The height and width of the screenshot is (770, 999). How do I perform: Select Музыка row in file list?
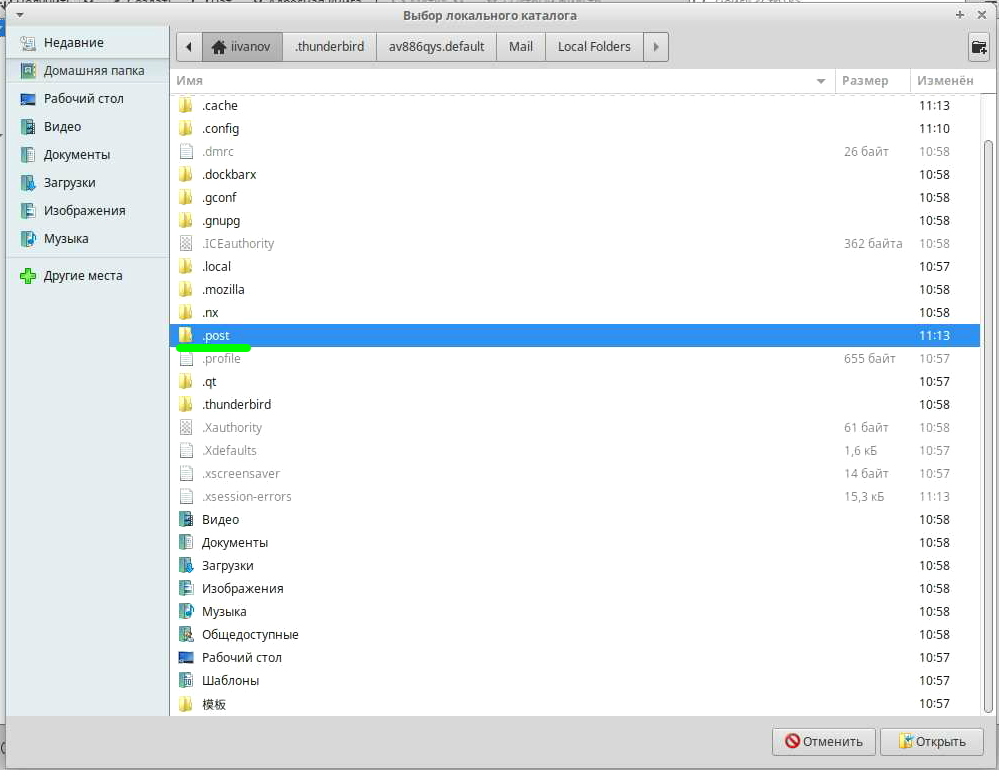(575, 611)
